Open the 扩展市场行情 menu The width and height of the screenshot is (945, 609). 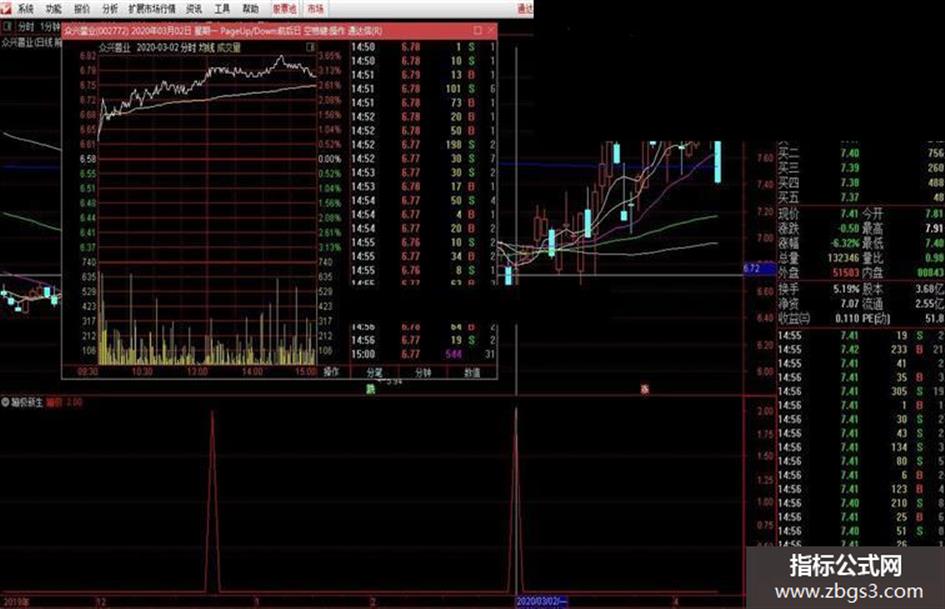[x=152, y=8]
